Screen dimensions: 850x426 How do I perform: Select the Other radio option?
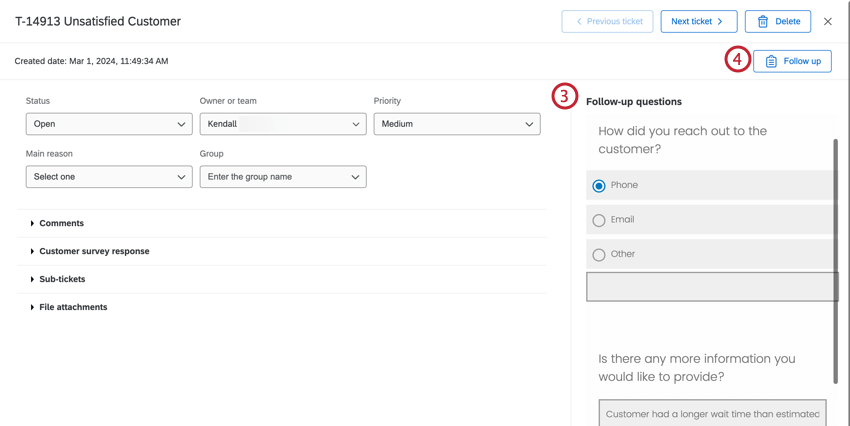[x=599, y=254]
